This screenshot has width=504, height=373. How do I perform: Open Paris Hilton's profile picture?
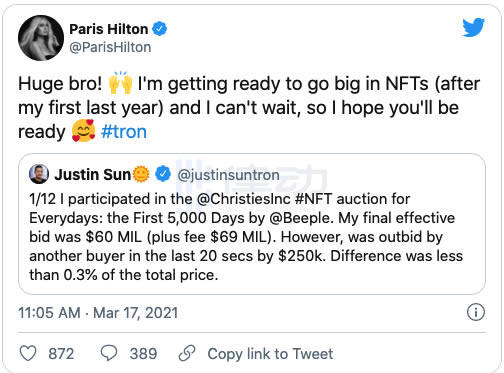pos(41,38)
